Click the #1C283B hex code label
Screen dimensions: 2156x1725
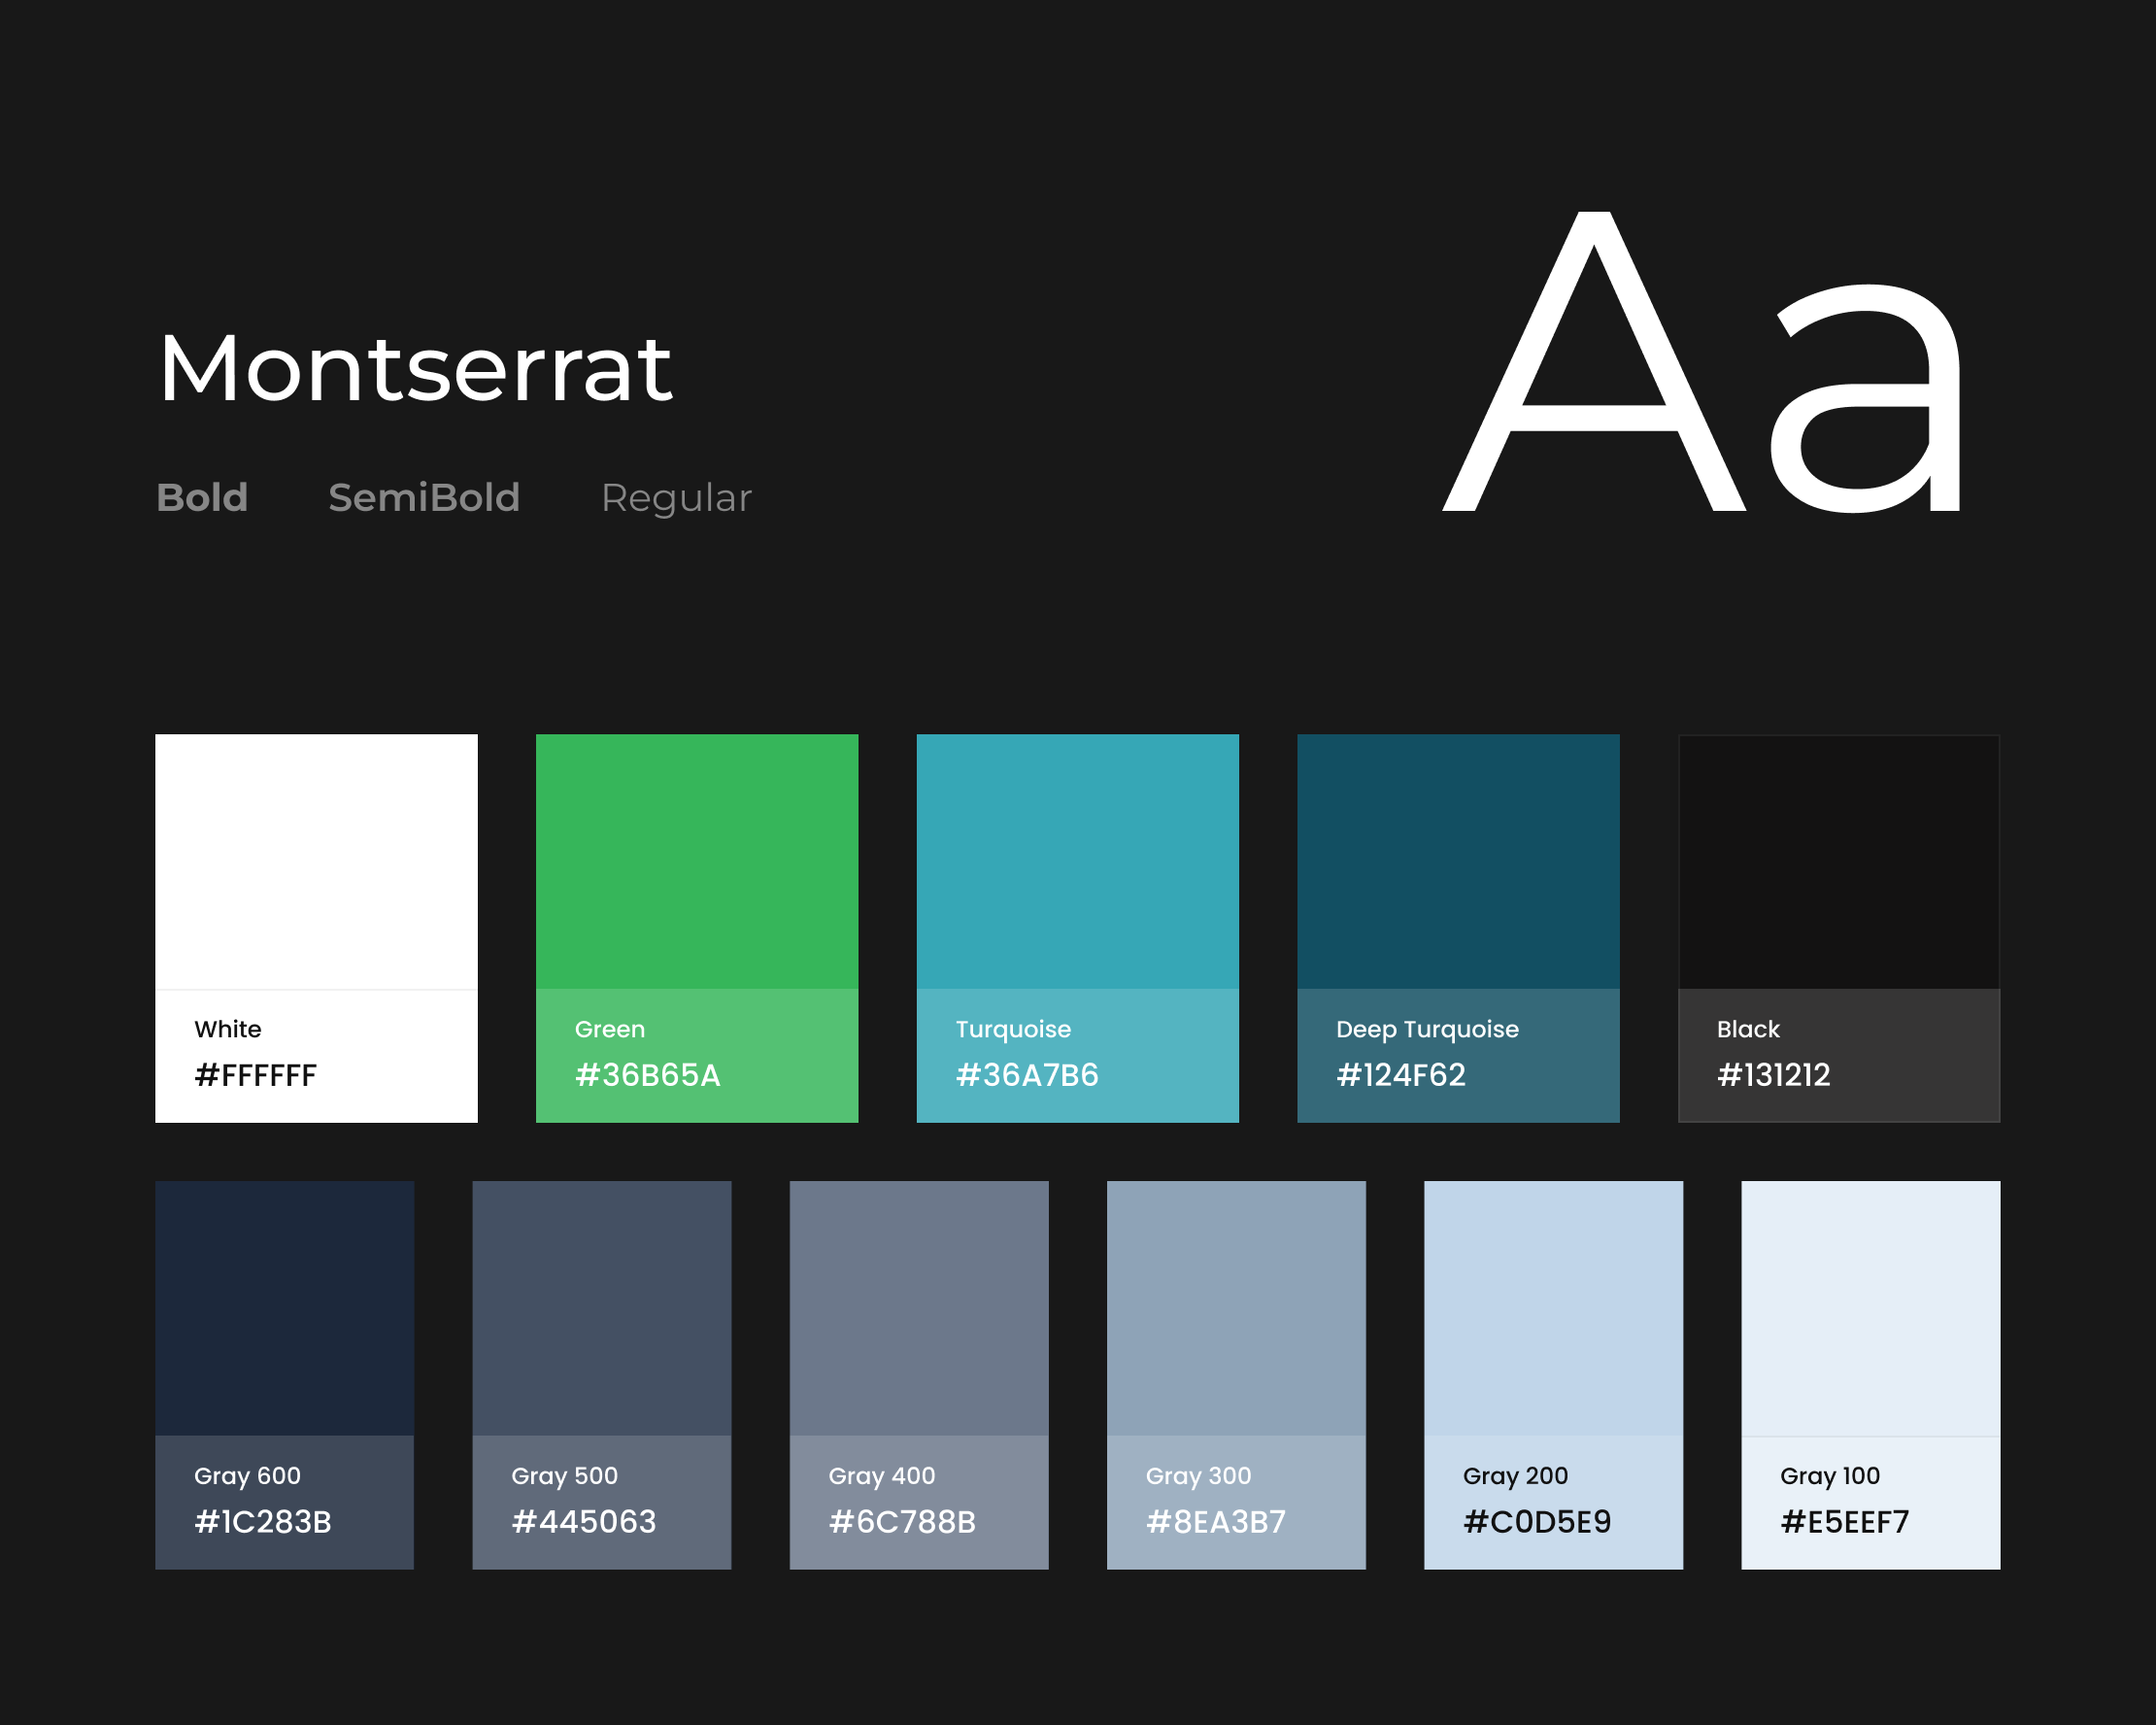(x=262, y=1522)
